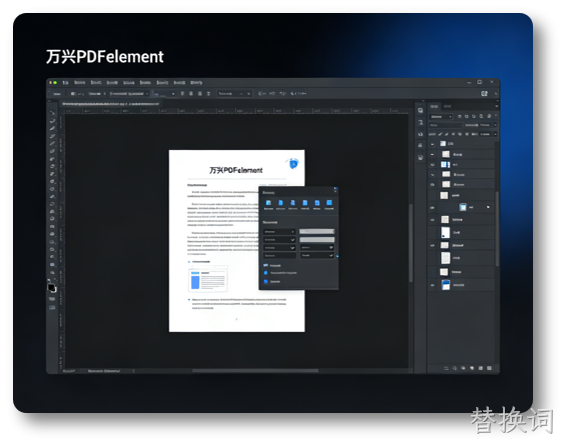Click the open document tab above the ruler
Screen dimensions: 565x445
click(x=110, y=104)
